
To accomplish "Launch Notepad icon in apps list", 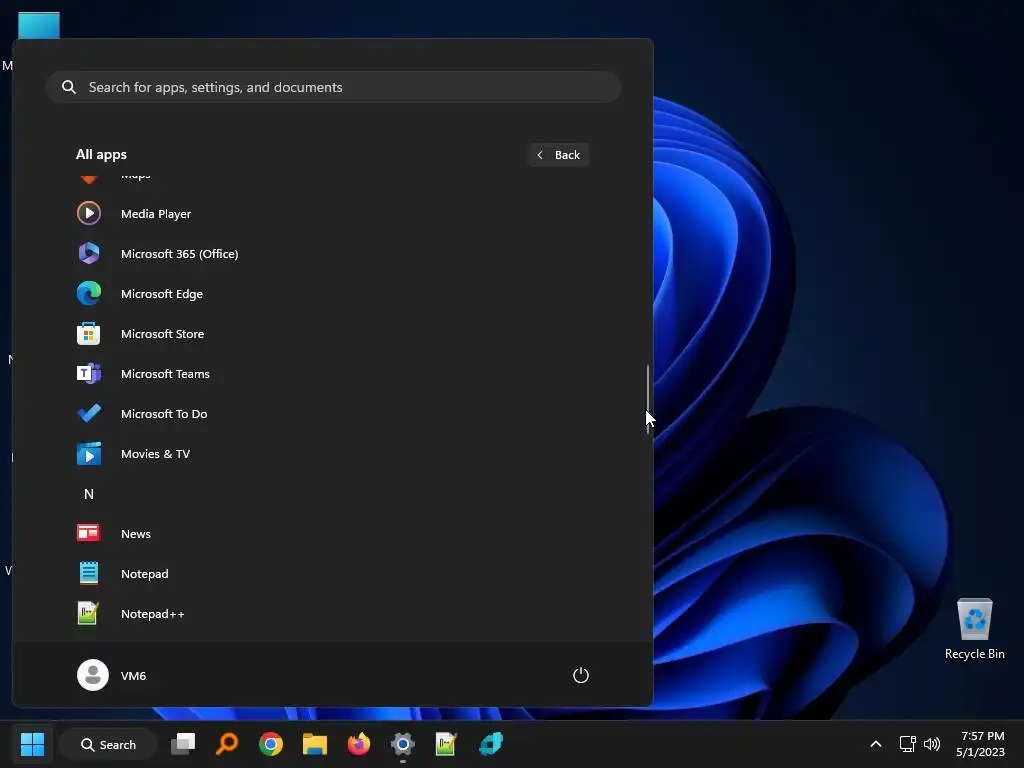I will coord(89,573).
